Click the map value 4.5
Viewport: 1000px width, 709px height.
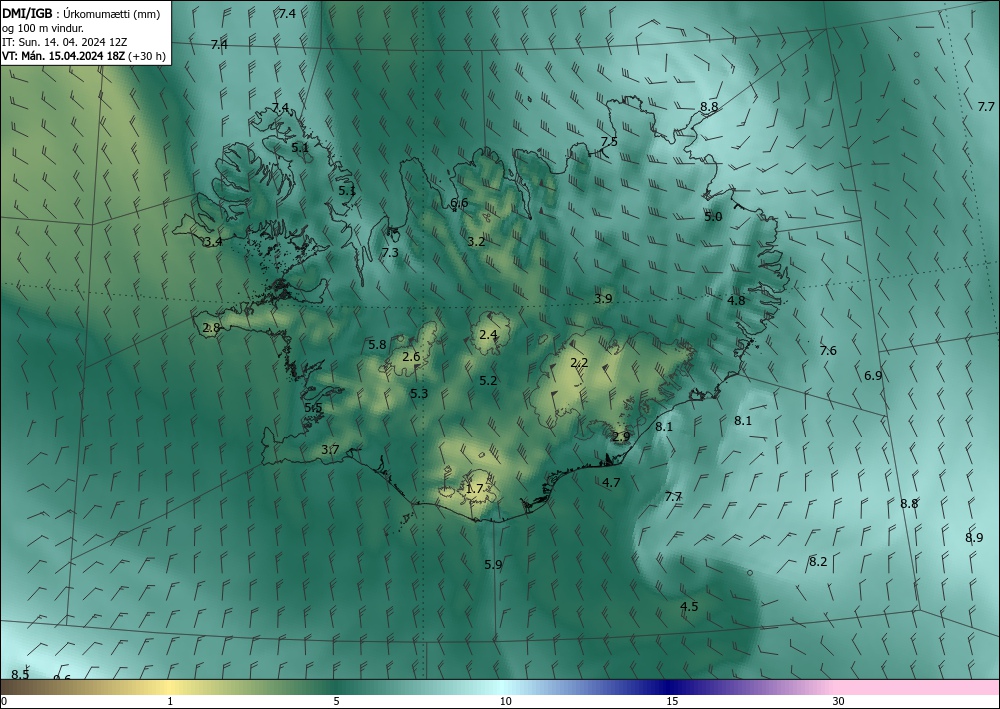[689, 606]
